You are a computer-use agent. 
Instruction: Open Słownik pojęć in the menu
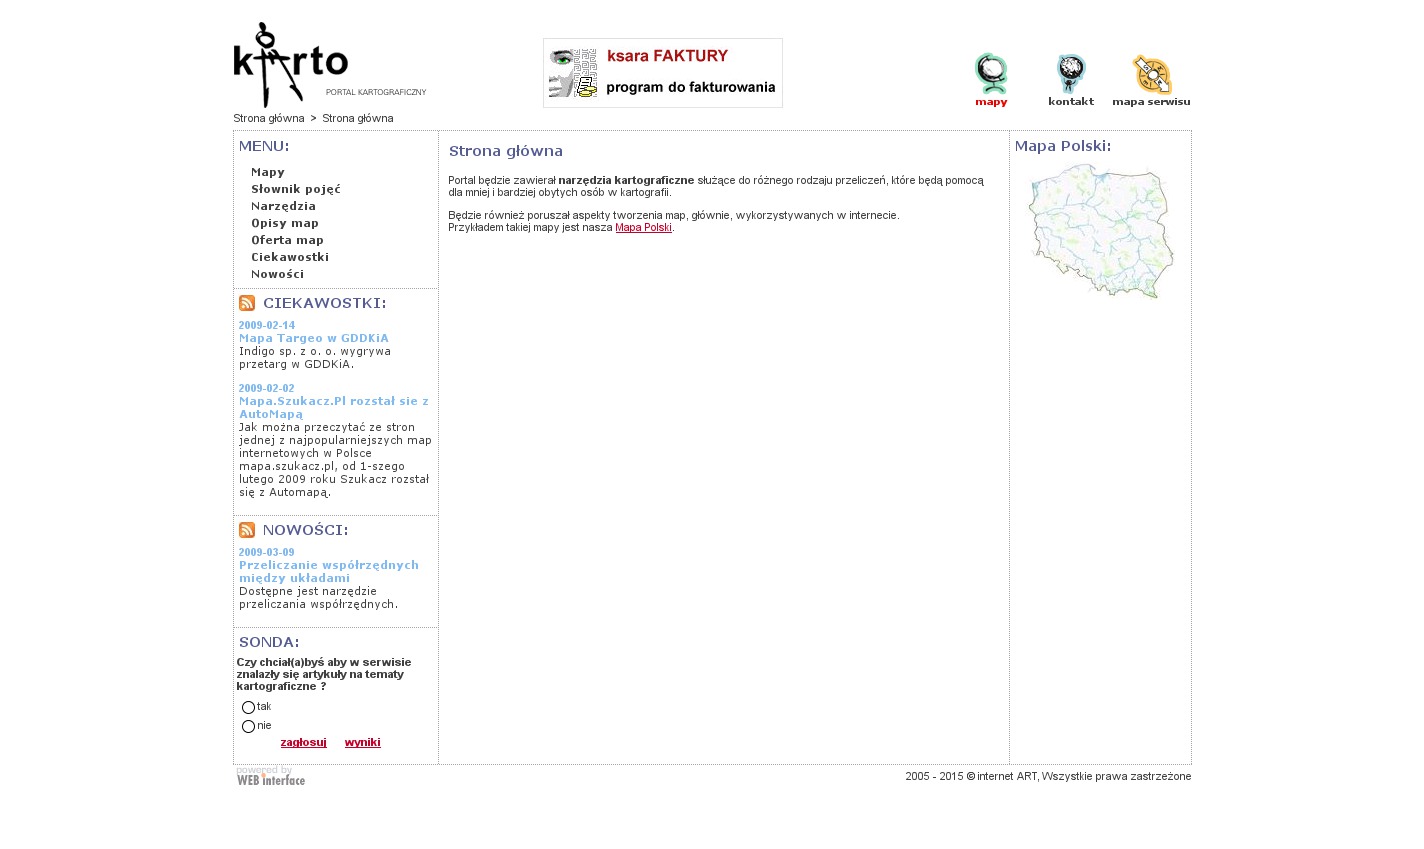point(296,189)
